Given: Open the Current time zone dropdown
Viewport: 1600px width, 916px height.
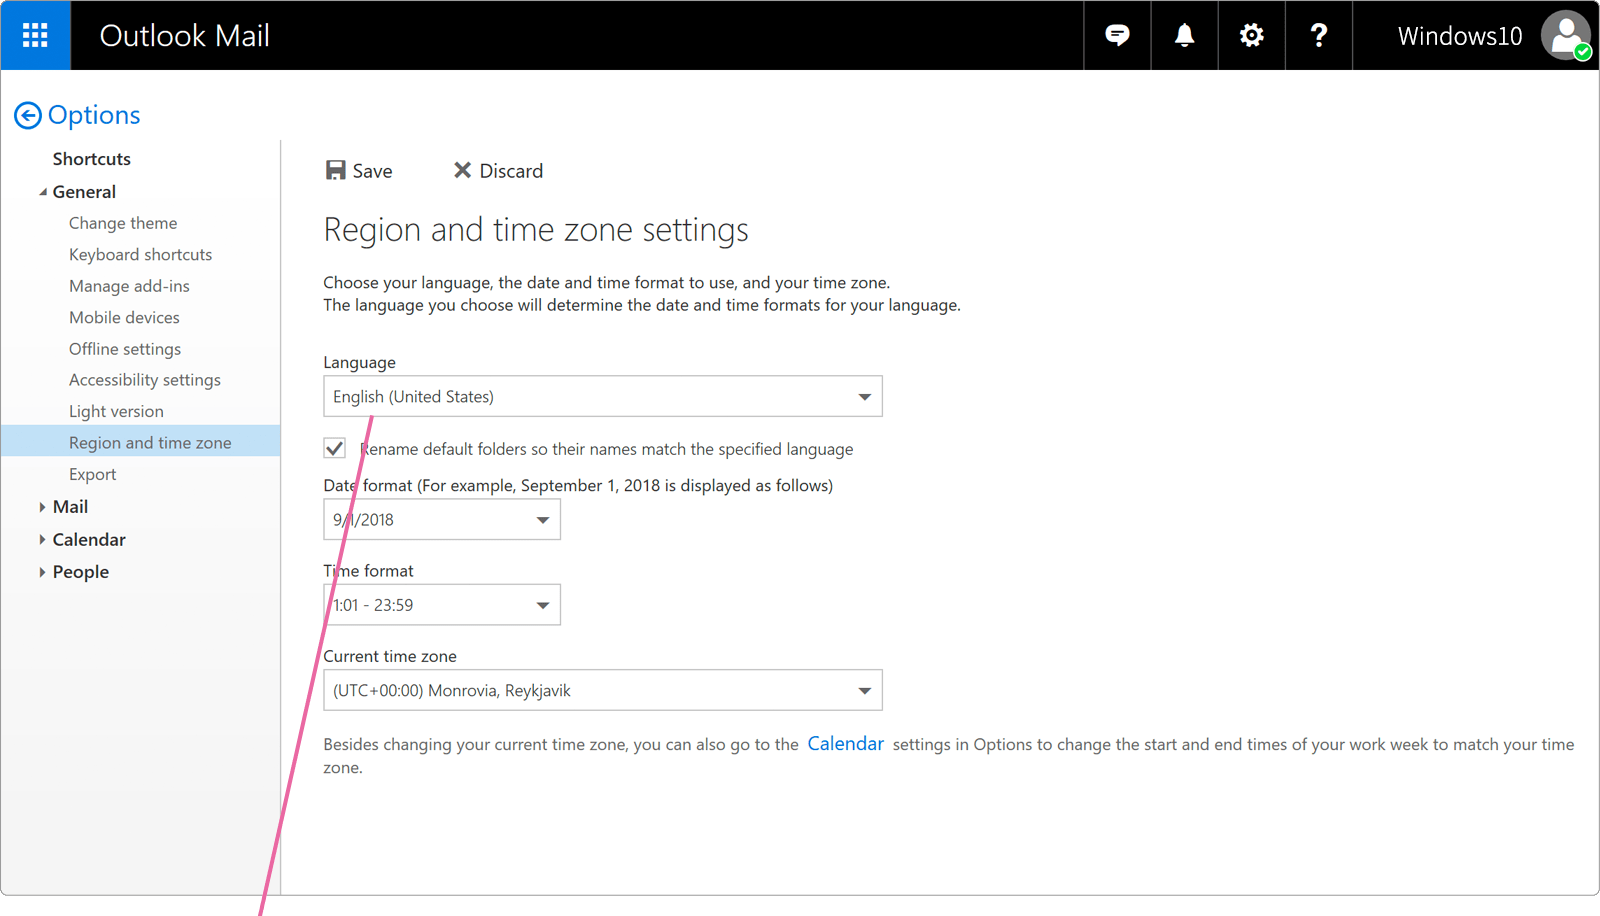Looking at the screenshot, I should (x=603, y=690).
